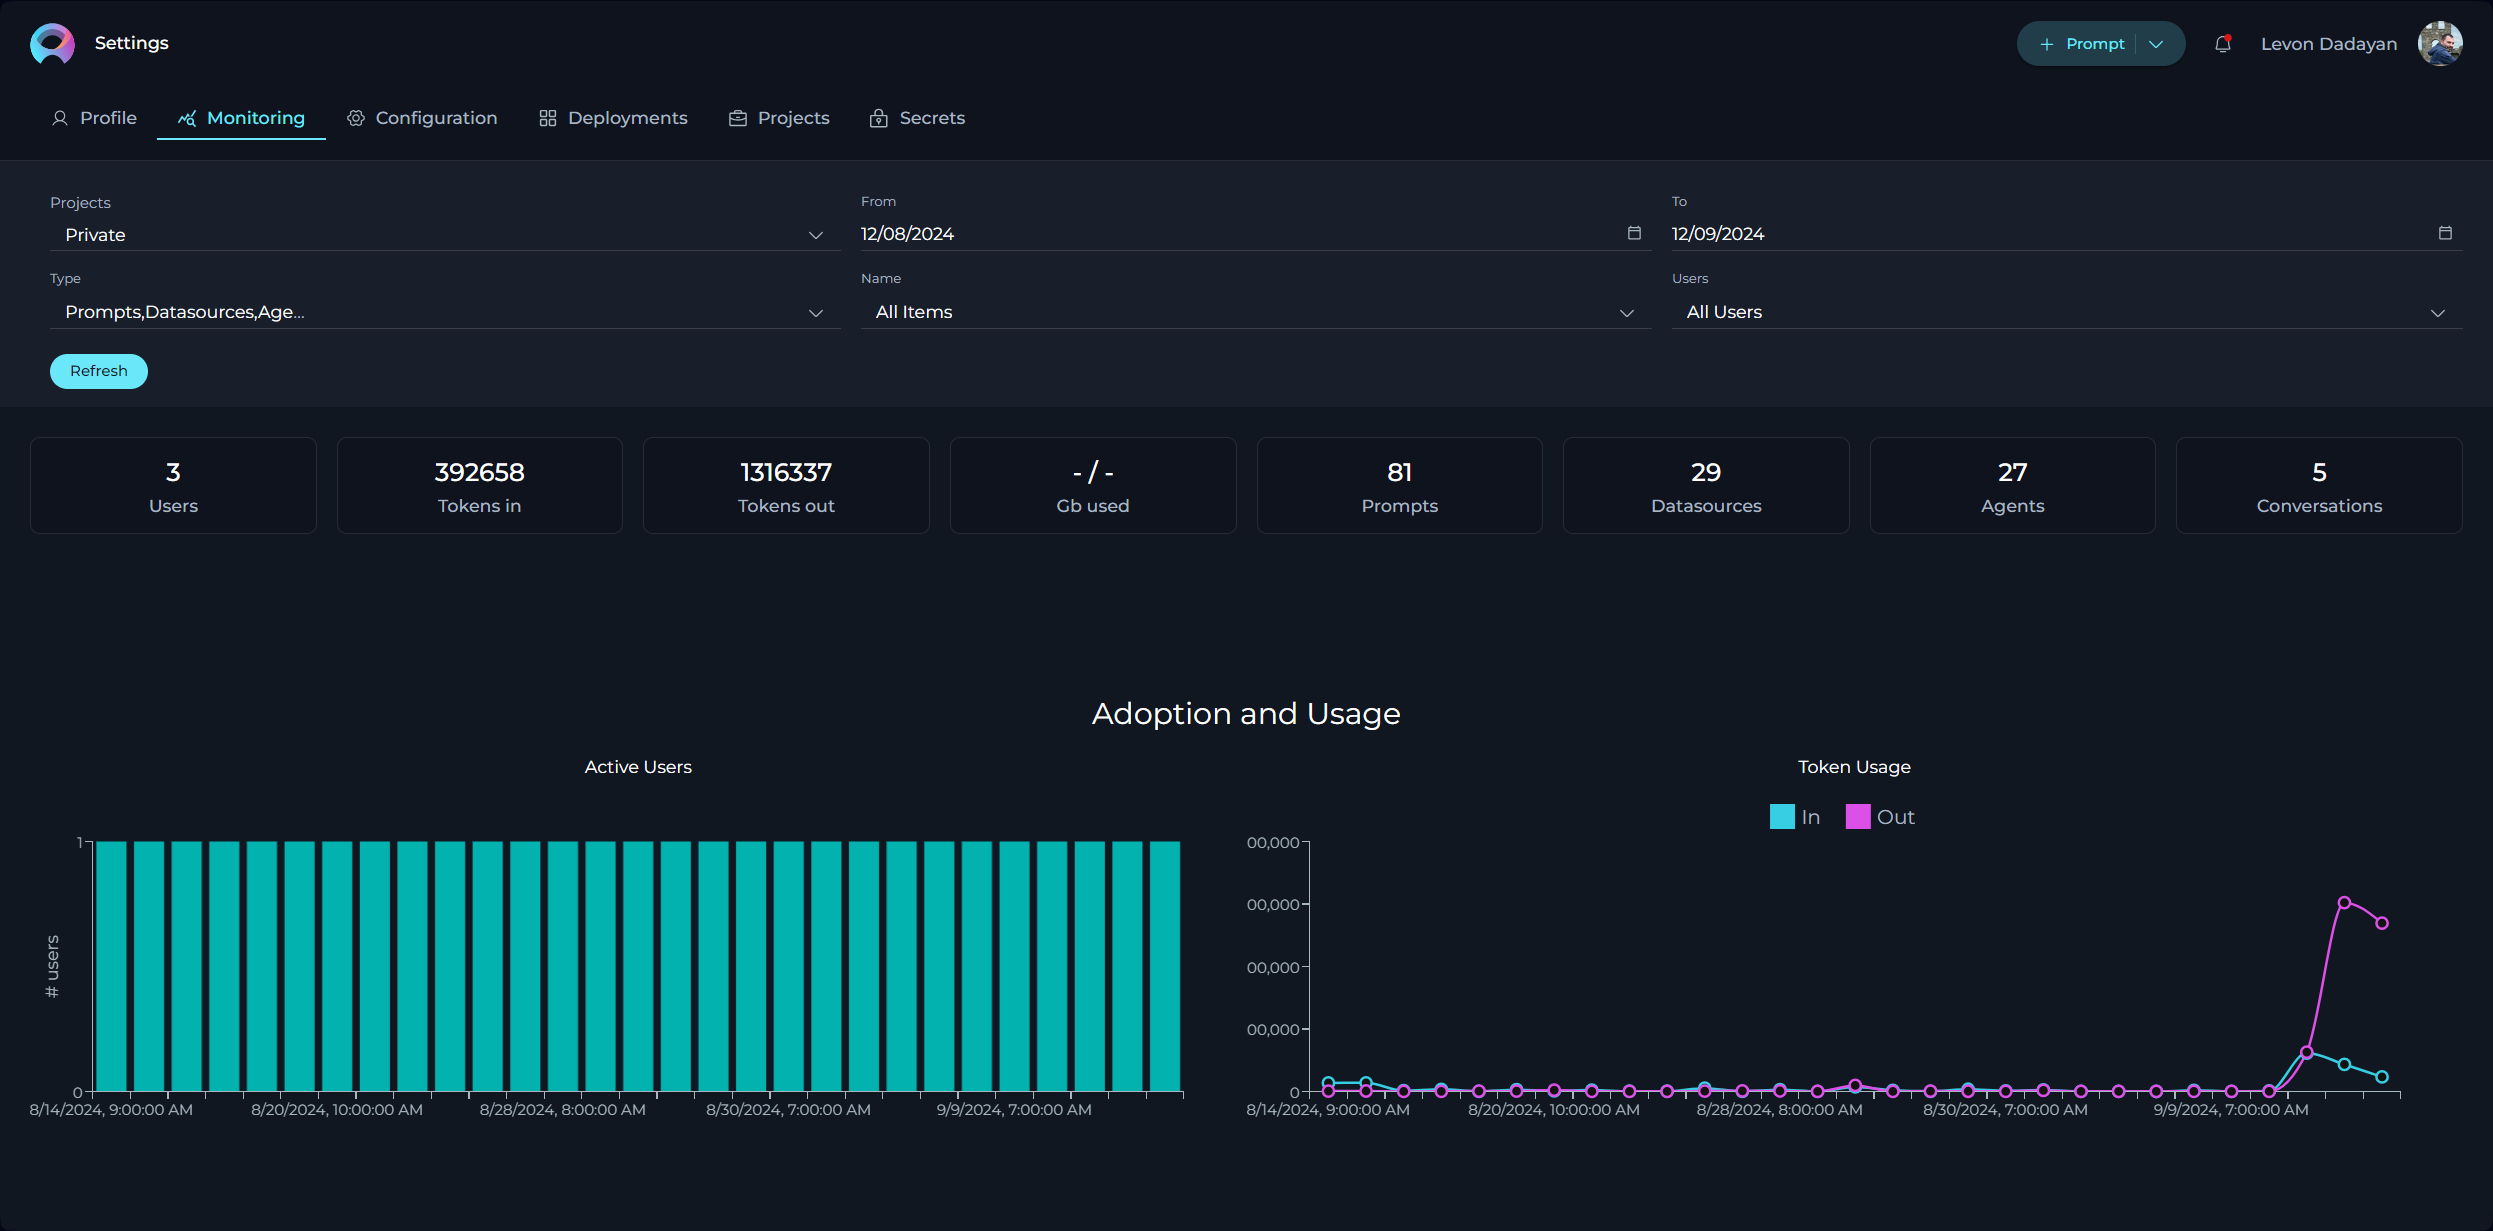Viewport: 2493px width, 1231px height.
Task: Open the Name dropdown showing All Items
Action: click(x=1256, y=312)
